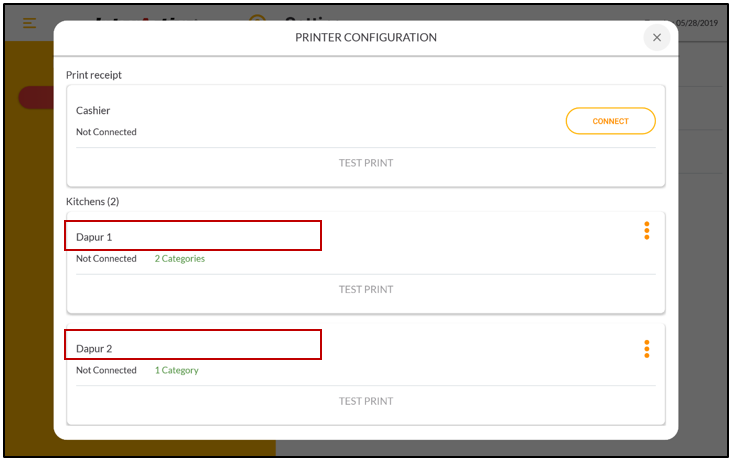Run TEST PRINT for Dapur 2
Image resolution: width=735 pixels, height=462 pixels.
(x=365, y=402)
